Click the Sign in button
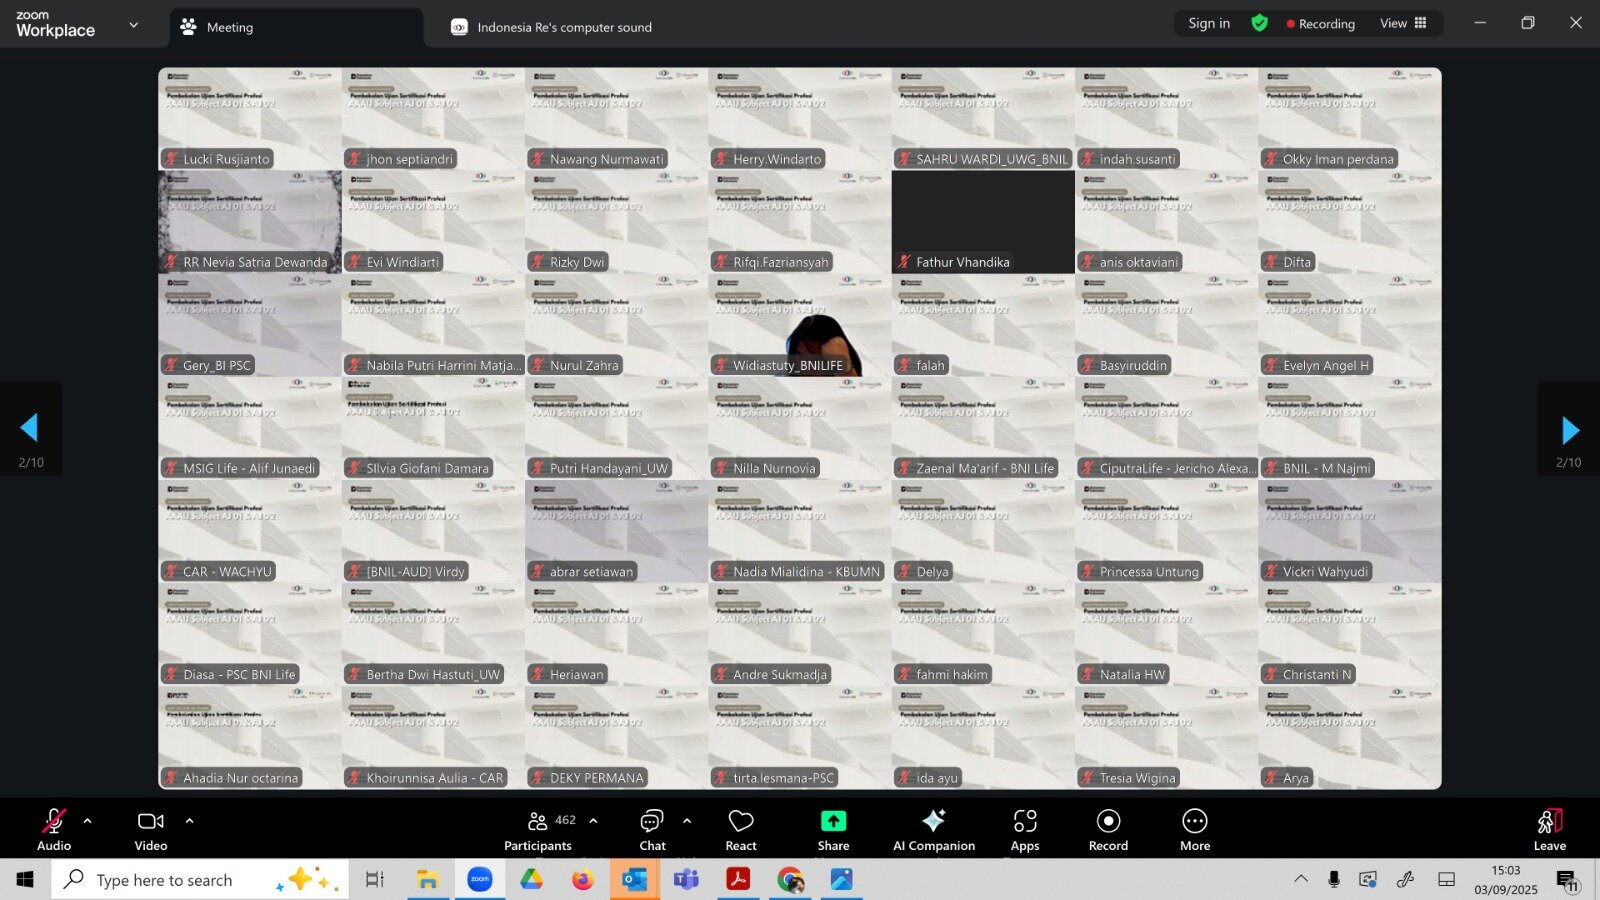Viewport: 1600px width, 900px height. pyautogui.click(x=1208, y=23)
